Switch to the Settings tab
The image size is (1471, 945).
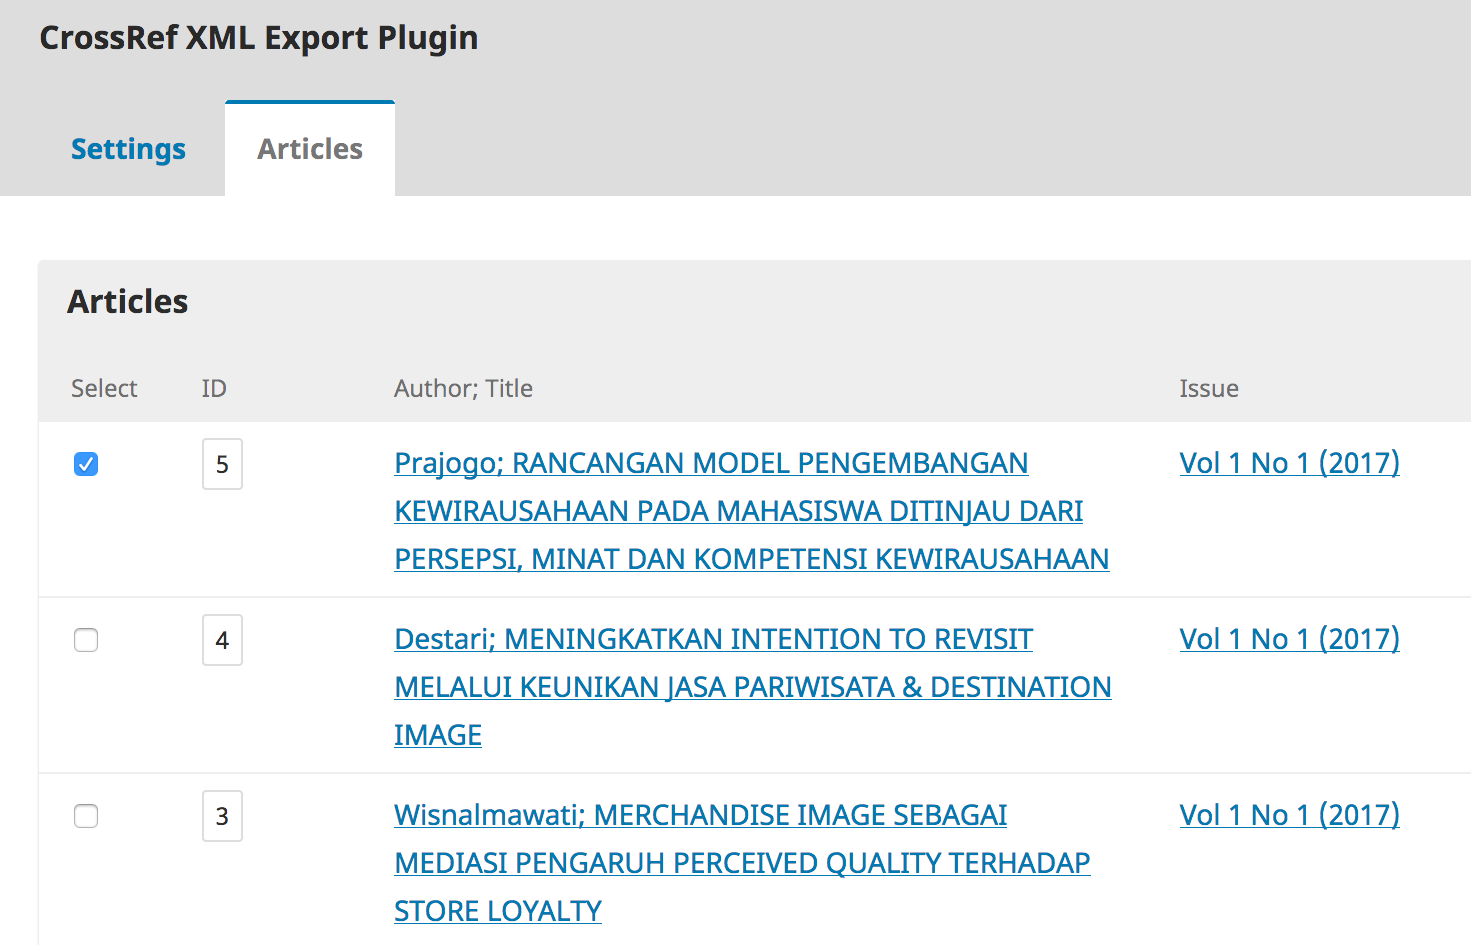[128, 149]
